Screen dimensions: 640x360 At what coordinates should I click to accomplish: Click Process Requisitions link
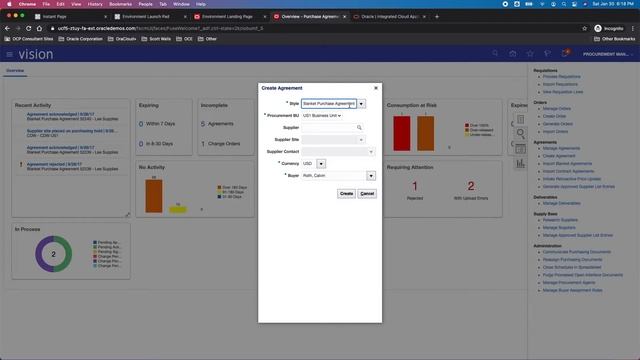tap(561, 76)
